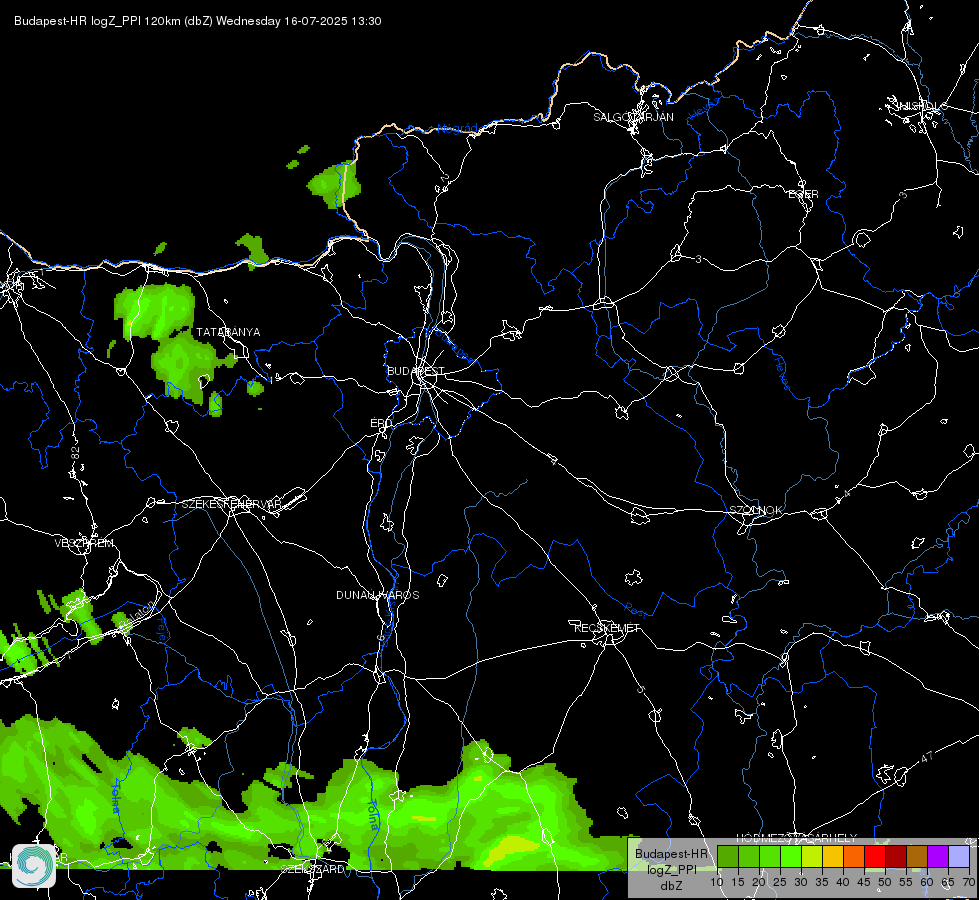Click the legend scale value 70
Screen dimensions: 979x900
tap(968, 883)
